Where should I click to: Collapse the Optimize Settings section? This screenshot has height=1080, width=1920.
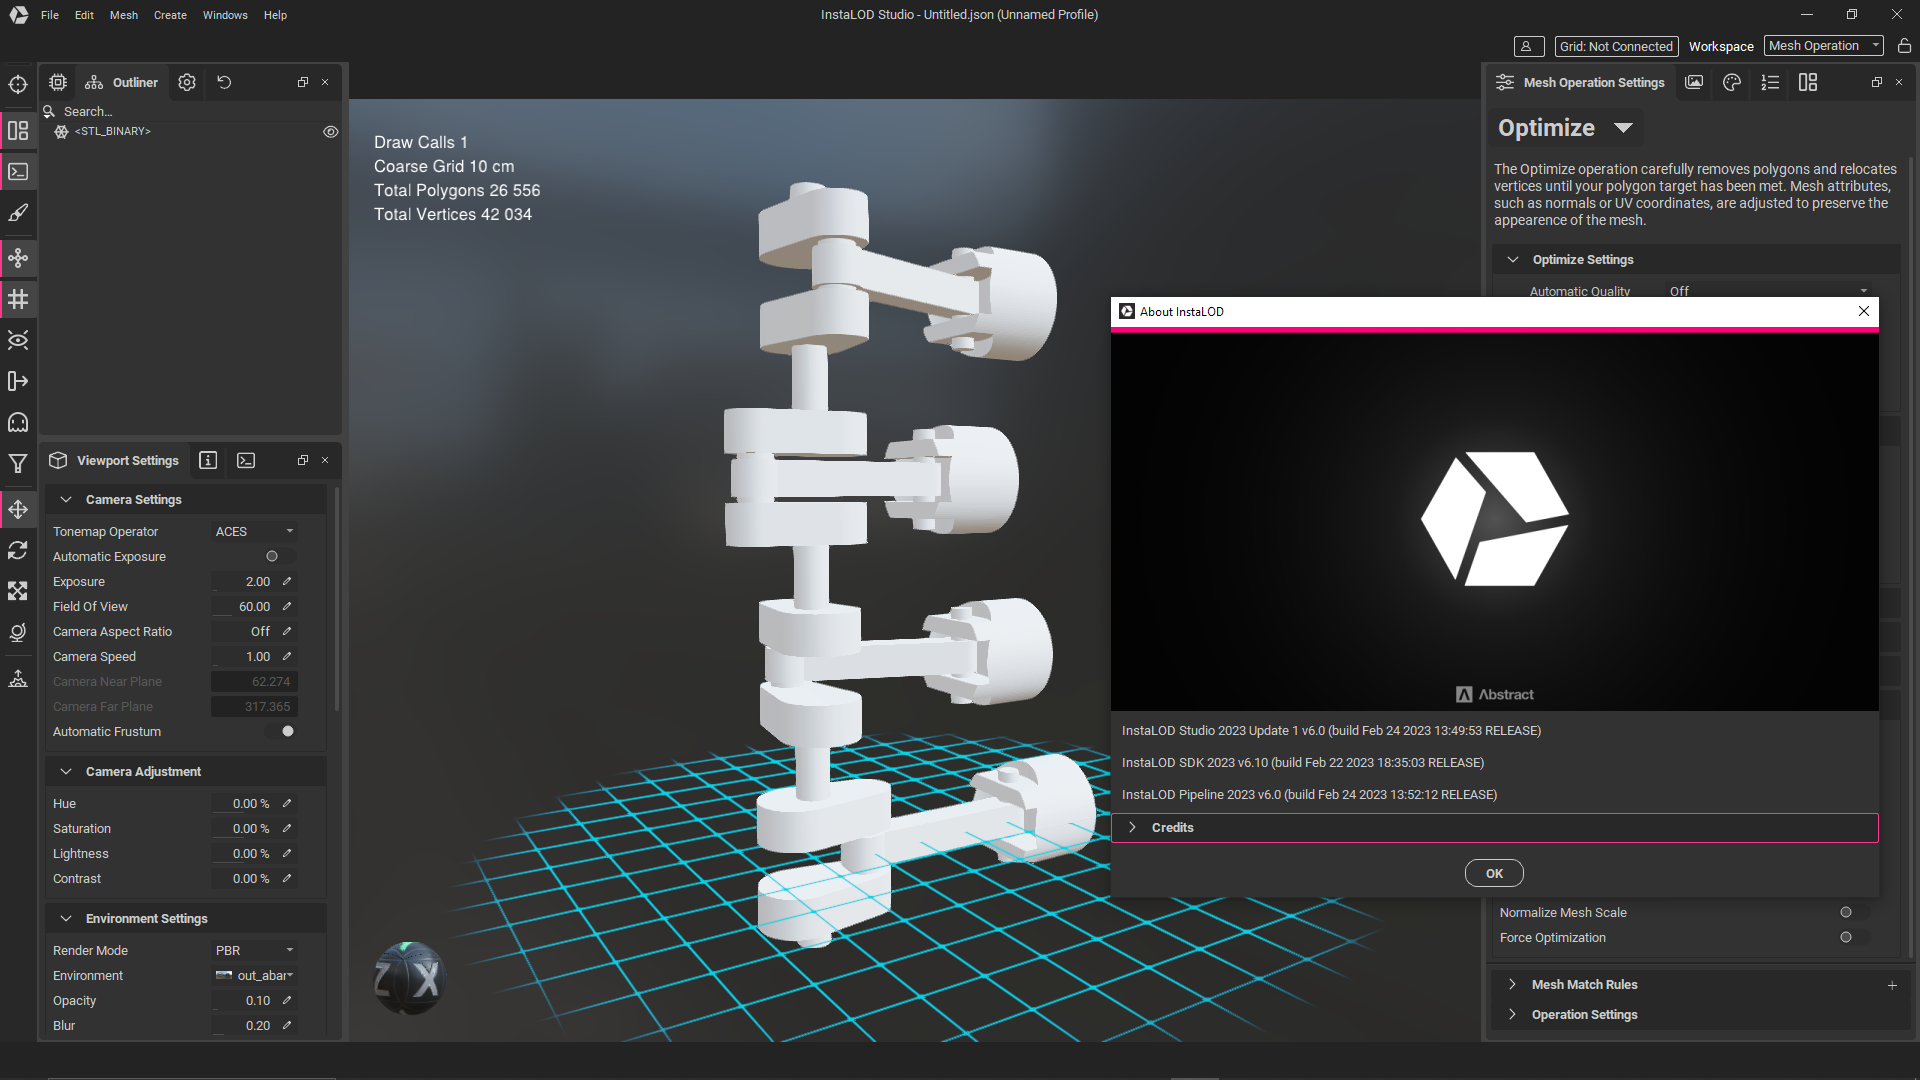[x=1513, y=259]
